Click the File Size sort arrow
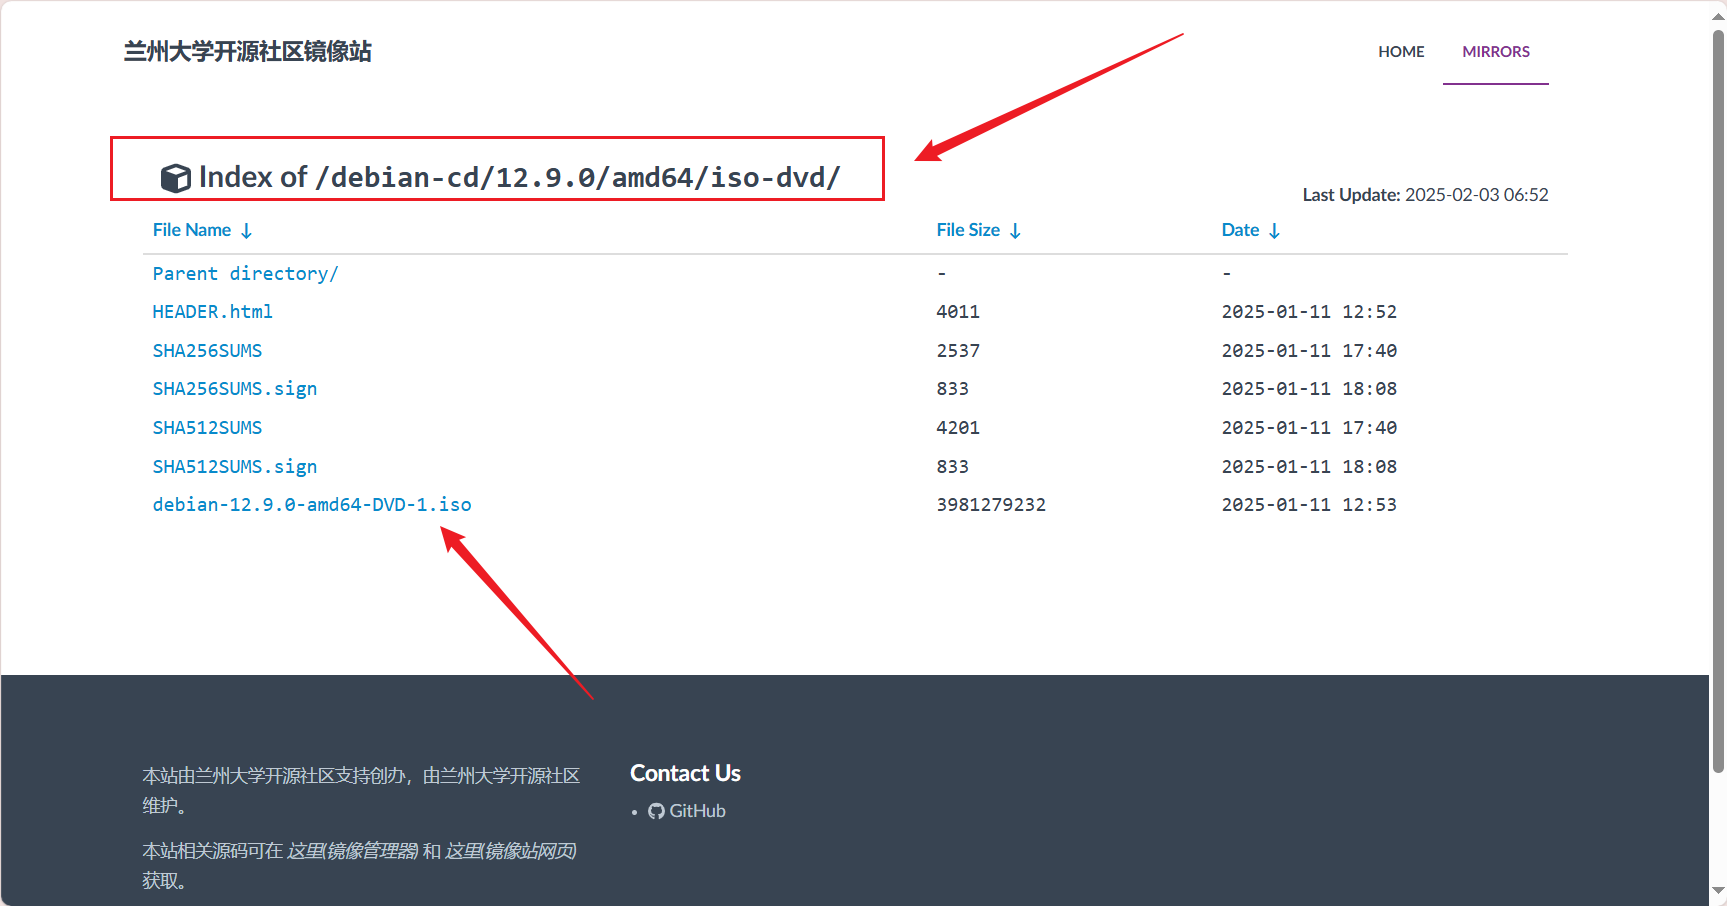 (x=1015, y=231)
